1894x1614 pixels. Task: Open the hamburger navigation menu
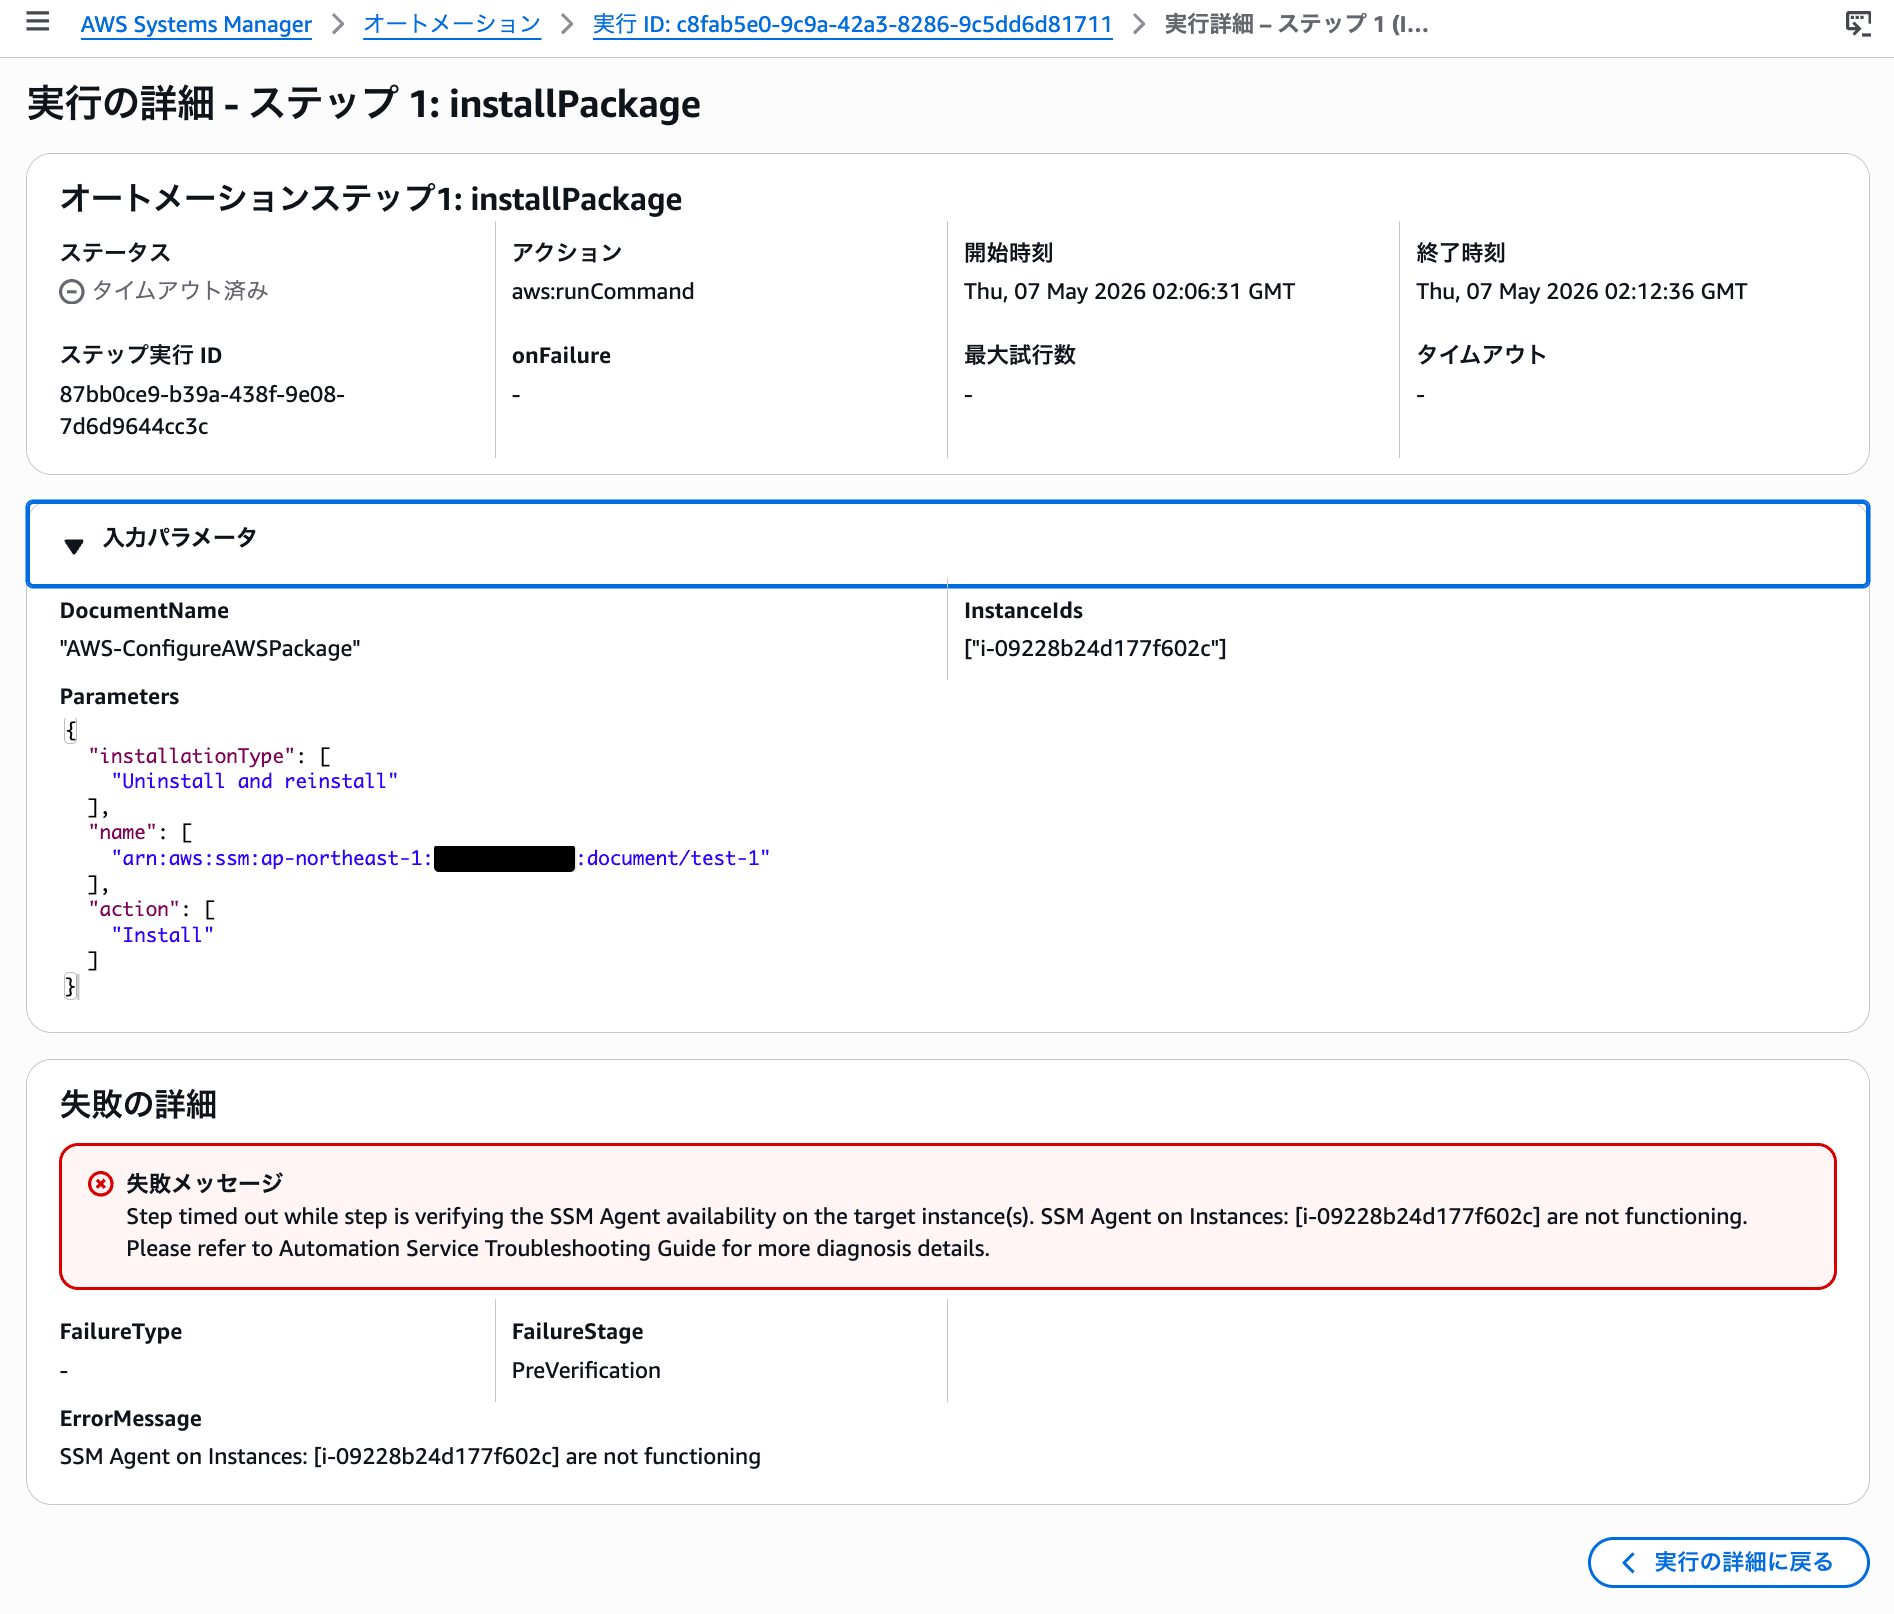pyautogui.click(x=37, y=22)
